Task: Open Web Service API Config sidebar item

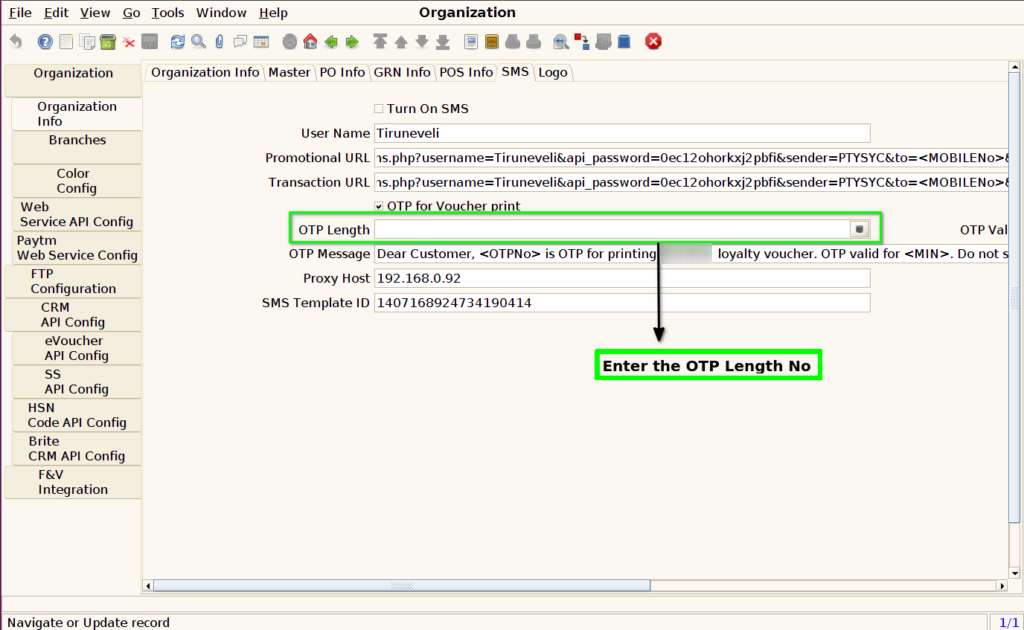Action: [x=76, y=214]
